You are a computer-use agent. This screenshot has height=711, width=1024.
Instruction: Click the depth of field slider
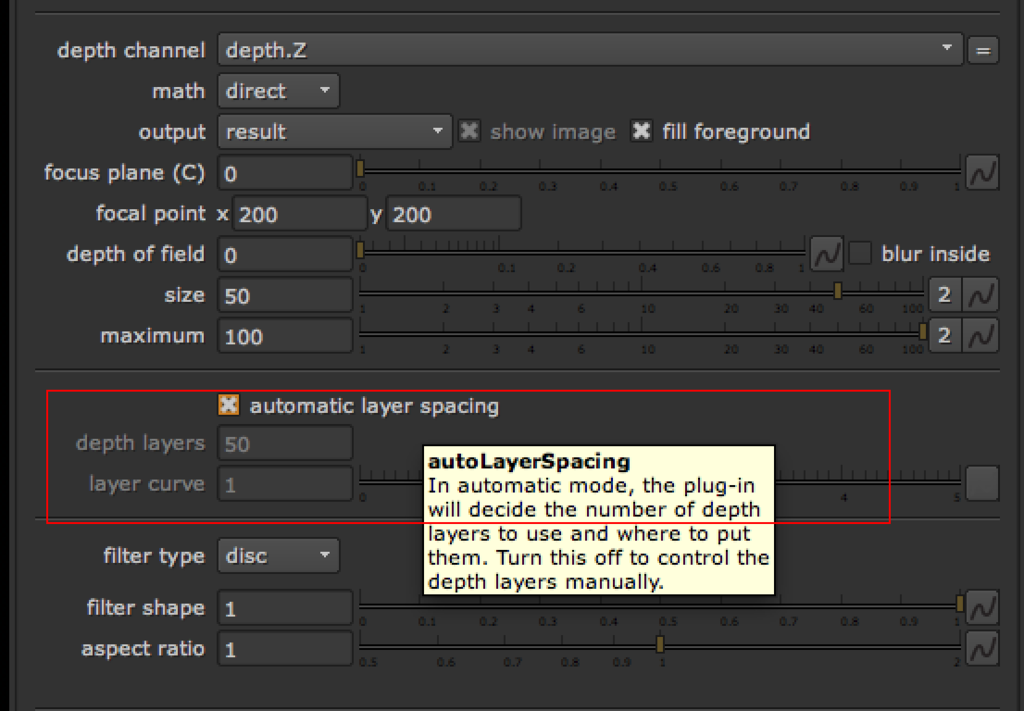[x=581, y=252]
